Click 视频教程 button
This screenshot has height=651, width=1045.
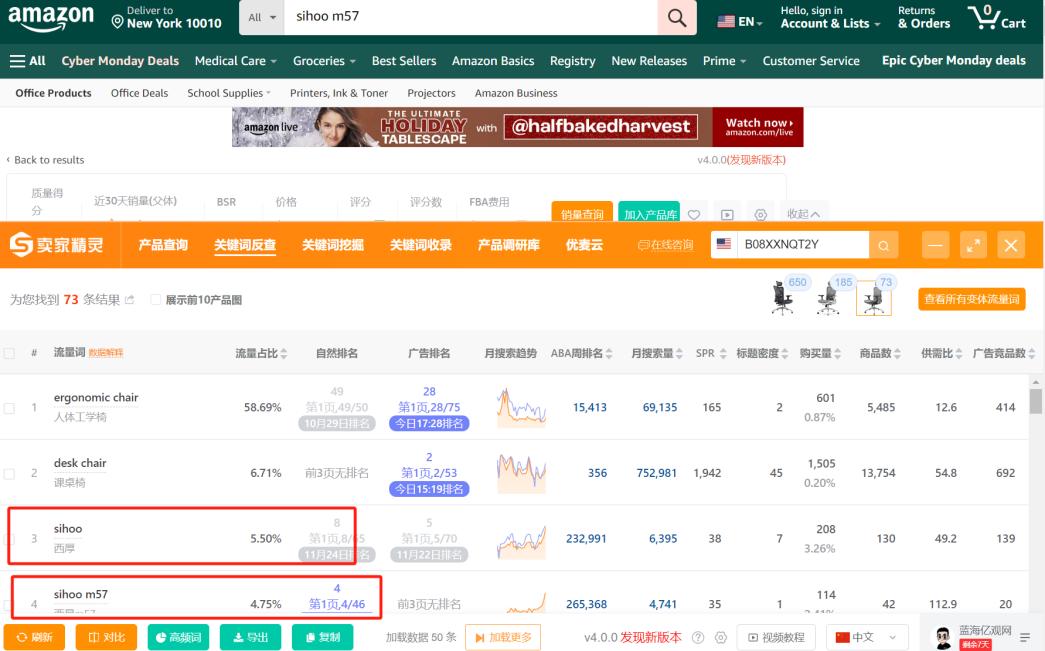[x=776, y=638]
